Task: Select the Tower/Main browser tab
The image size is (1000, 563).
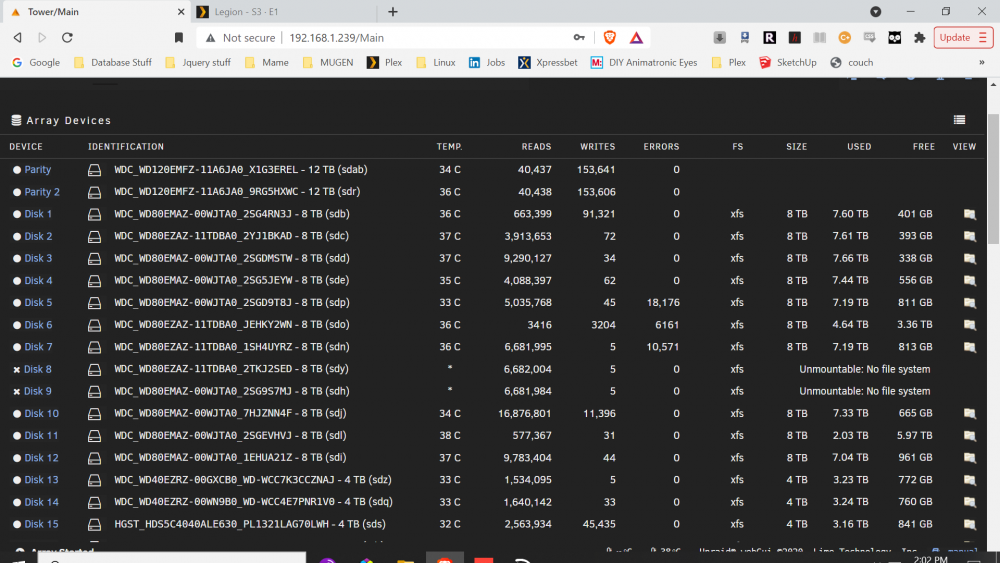Action: click(96, 12)
